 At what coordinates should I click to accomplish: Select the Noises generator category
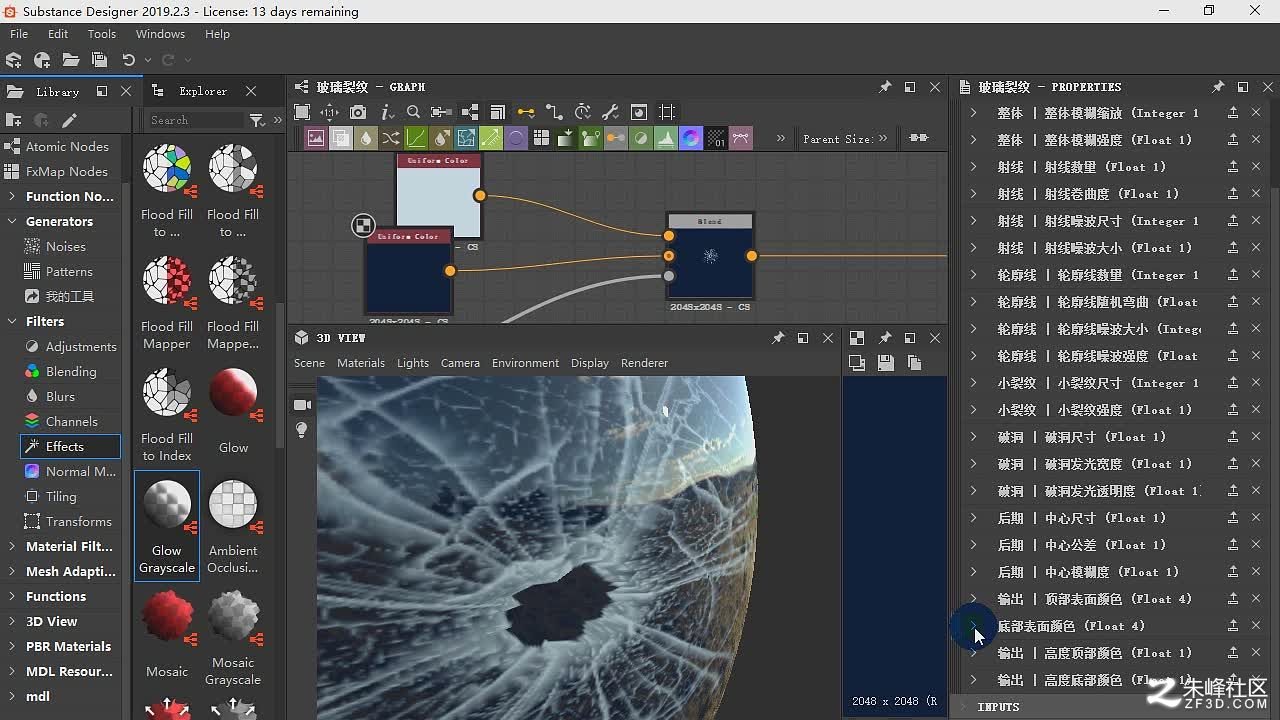click(x=66, y=246)
